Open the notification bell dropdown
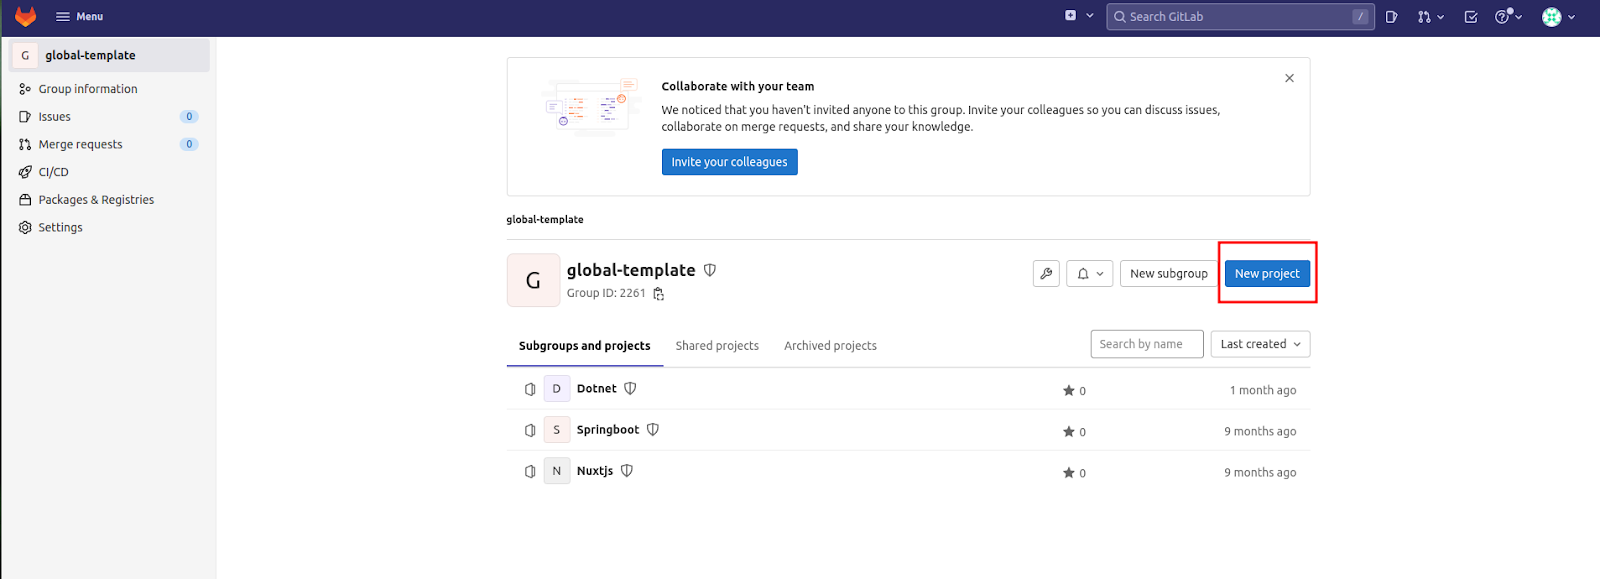The width and height of the screenshot is (1600, 579). tap(1090, 274)
